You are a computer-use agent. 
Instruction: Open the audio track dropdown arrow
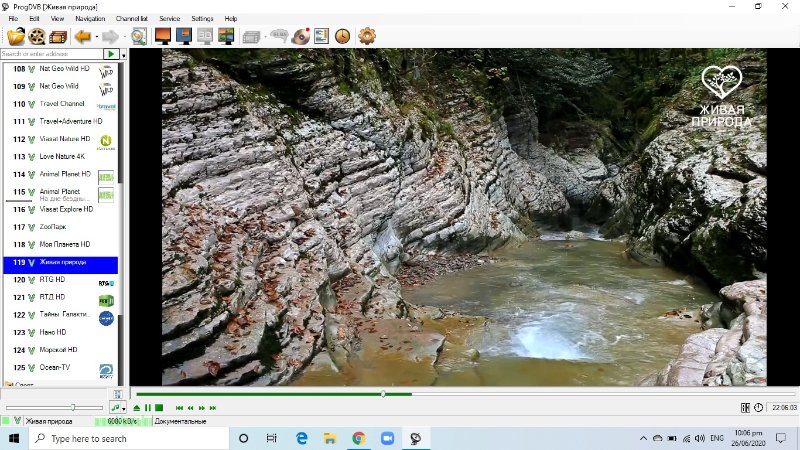[123, 409]
